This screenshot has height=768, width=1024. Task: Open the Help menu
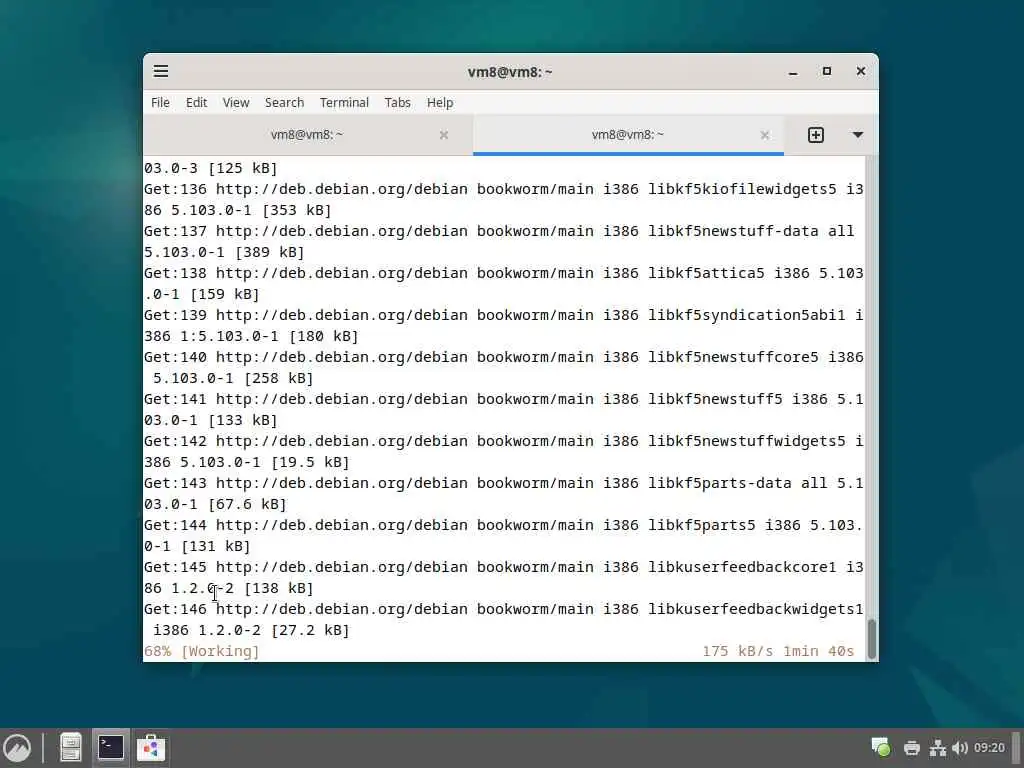point(440,103)
